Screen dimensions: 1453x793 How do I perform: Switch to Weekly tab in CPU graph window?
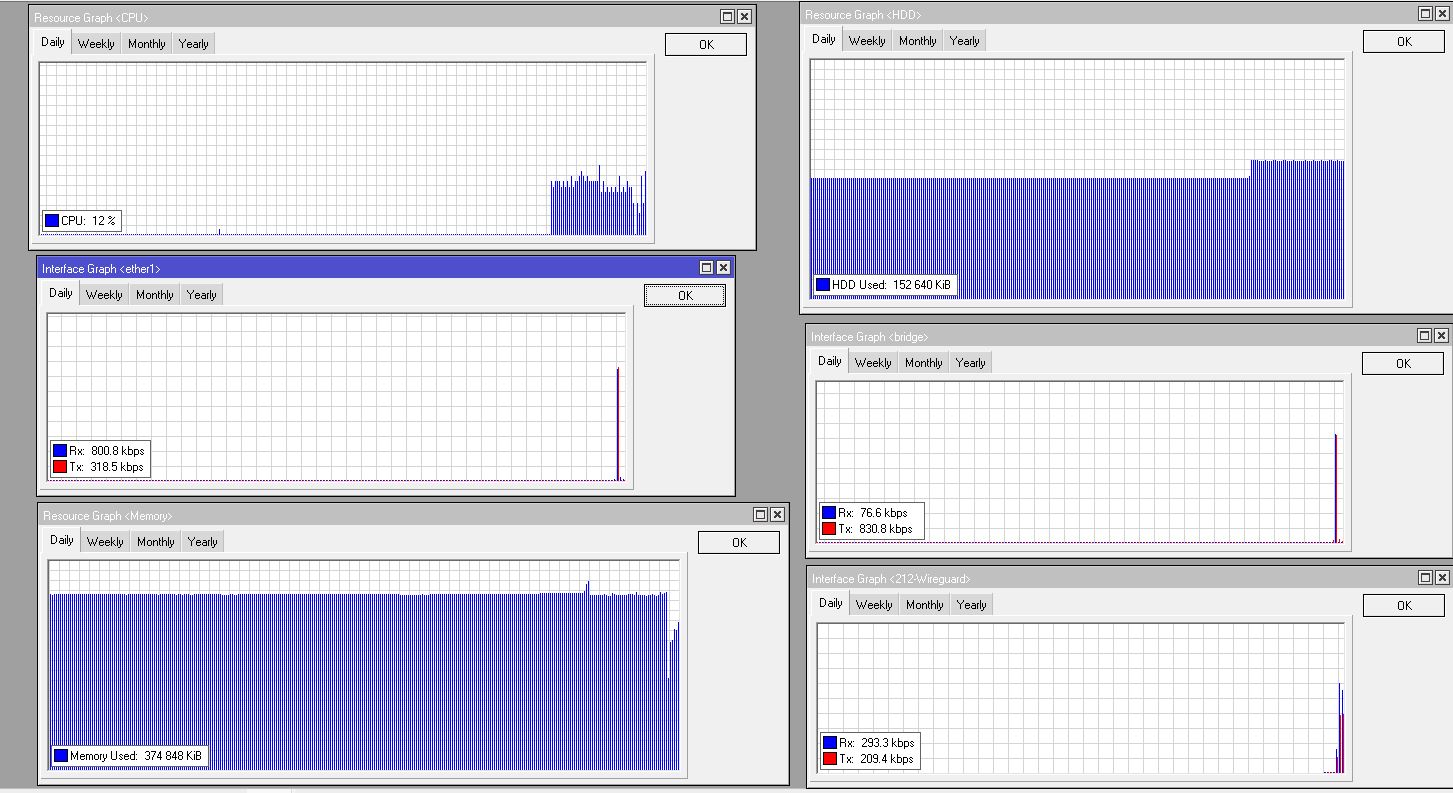tap(96, 44)
